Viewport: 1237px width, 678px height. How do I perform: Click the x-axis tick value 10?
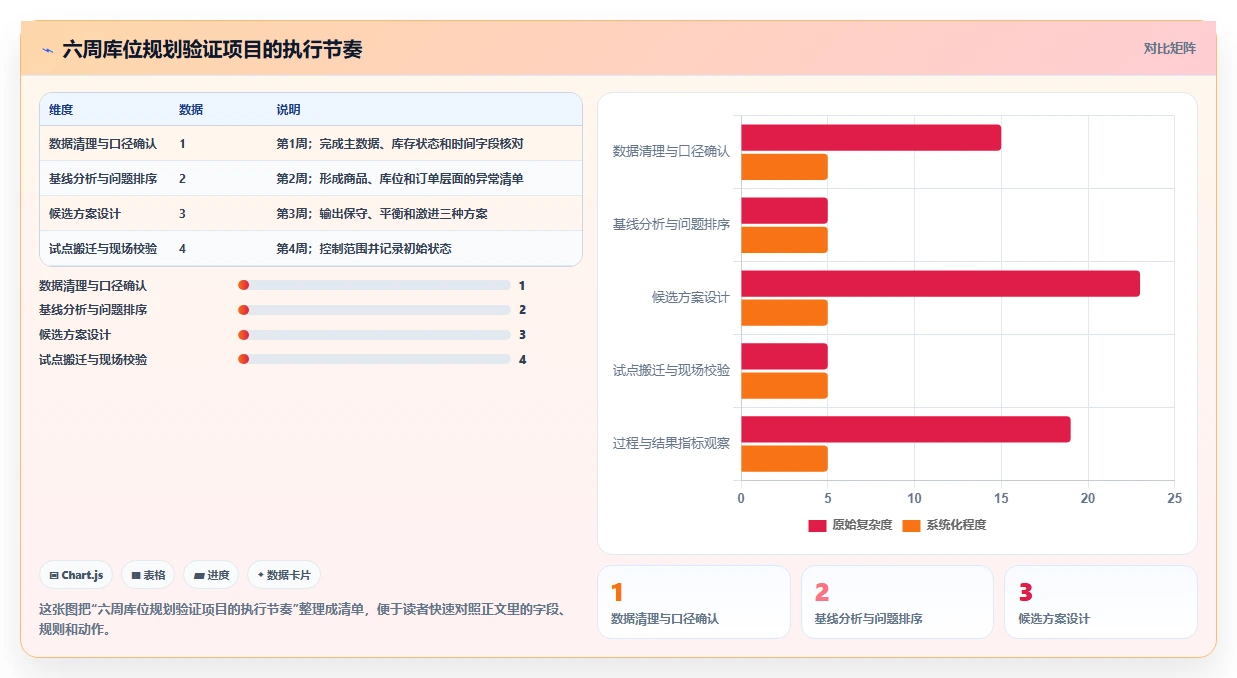[914, 498]
